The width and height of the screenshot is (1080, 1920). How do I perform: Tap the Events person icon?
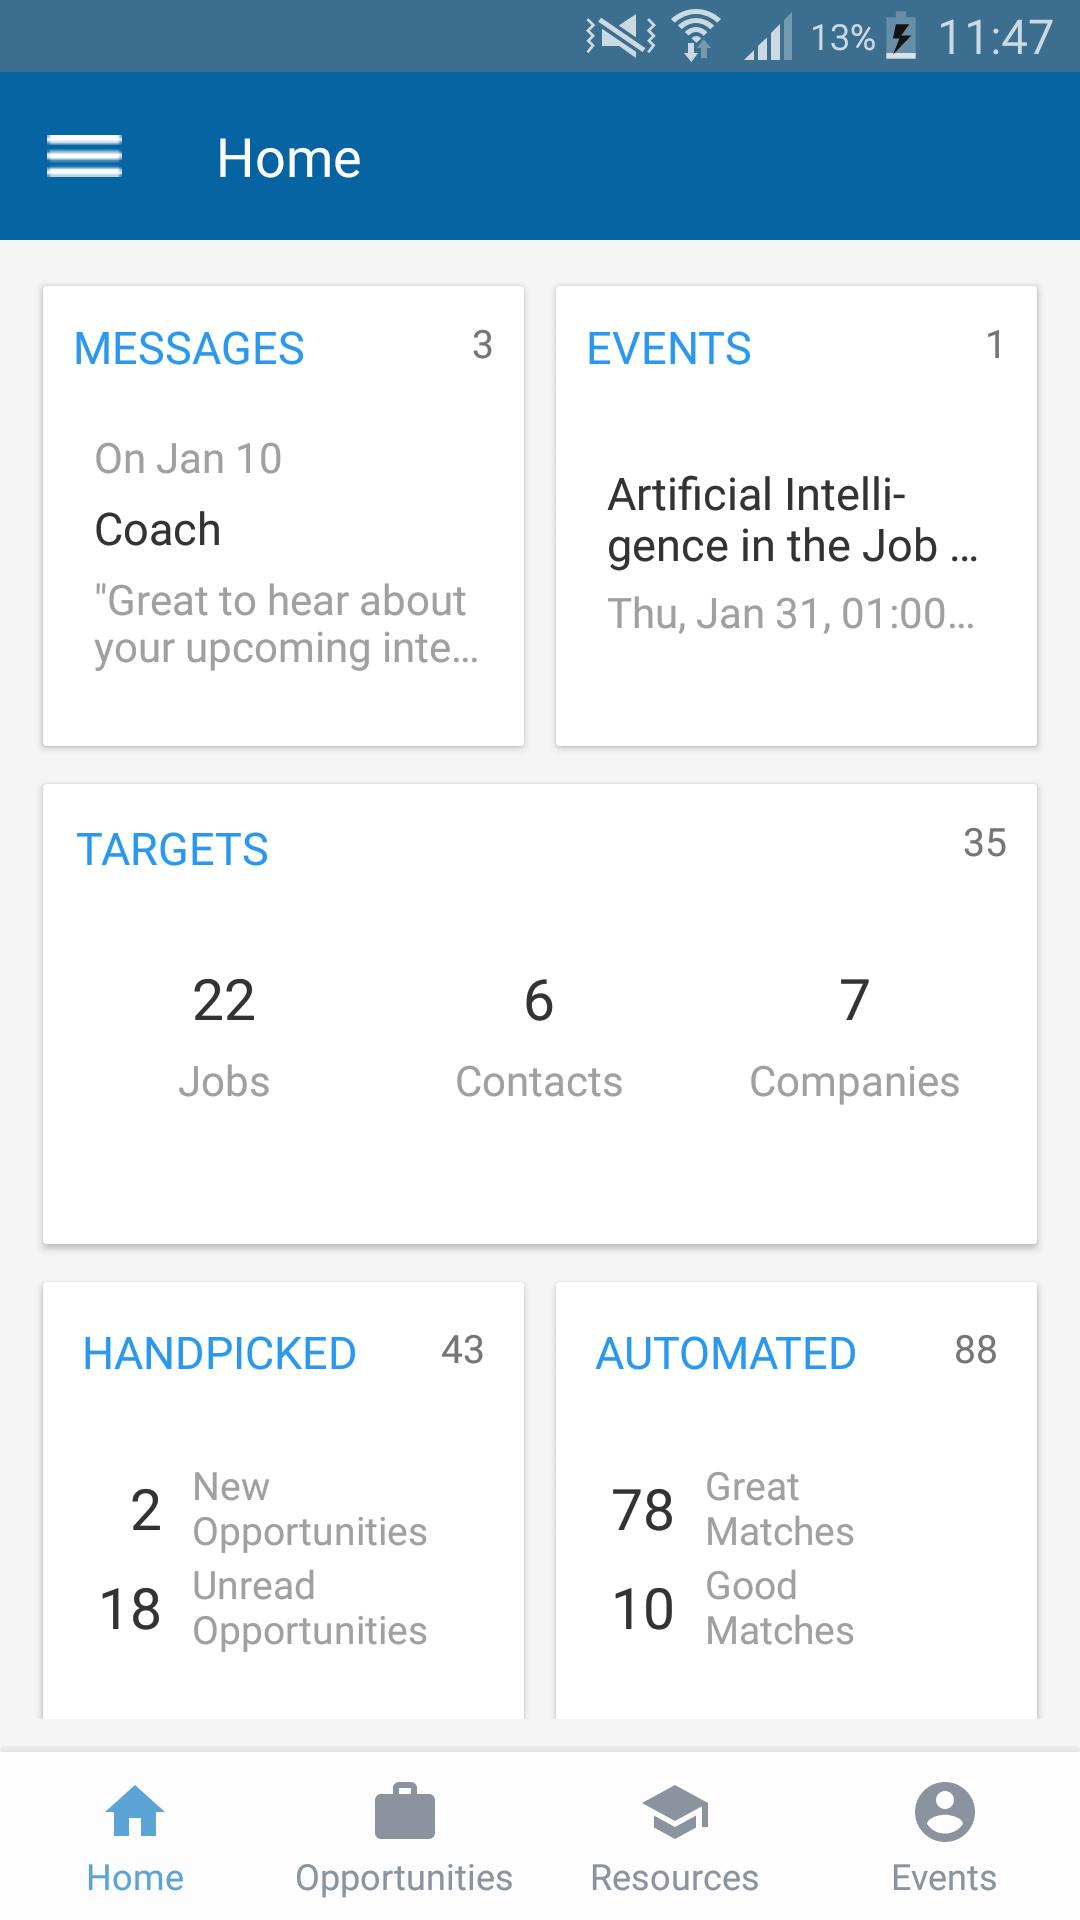pyautogui.click(x=944, y=1811)
